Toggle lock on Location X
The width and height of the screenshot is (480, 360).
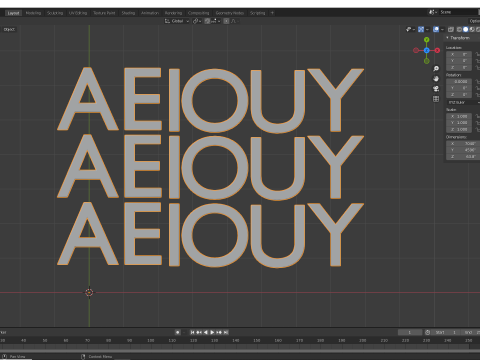(477, 54)
